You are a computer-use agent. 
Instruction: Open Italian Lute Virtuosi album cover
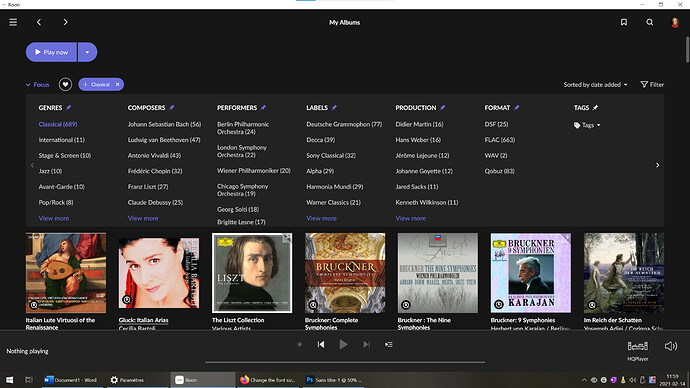66,273
